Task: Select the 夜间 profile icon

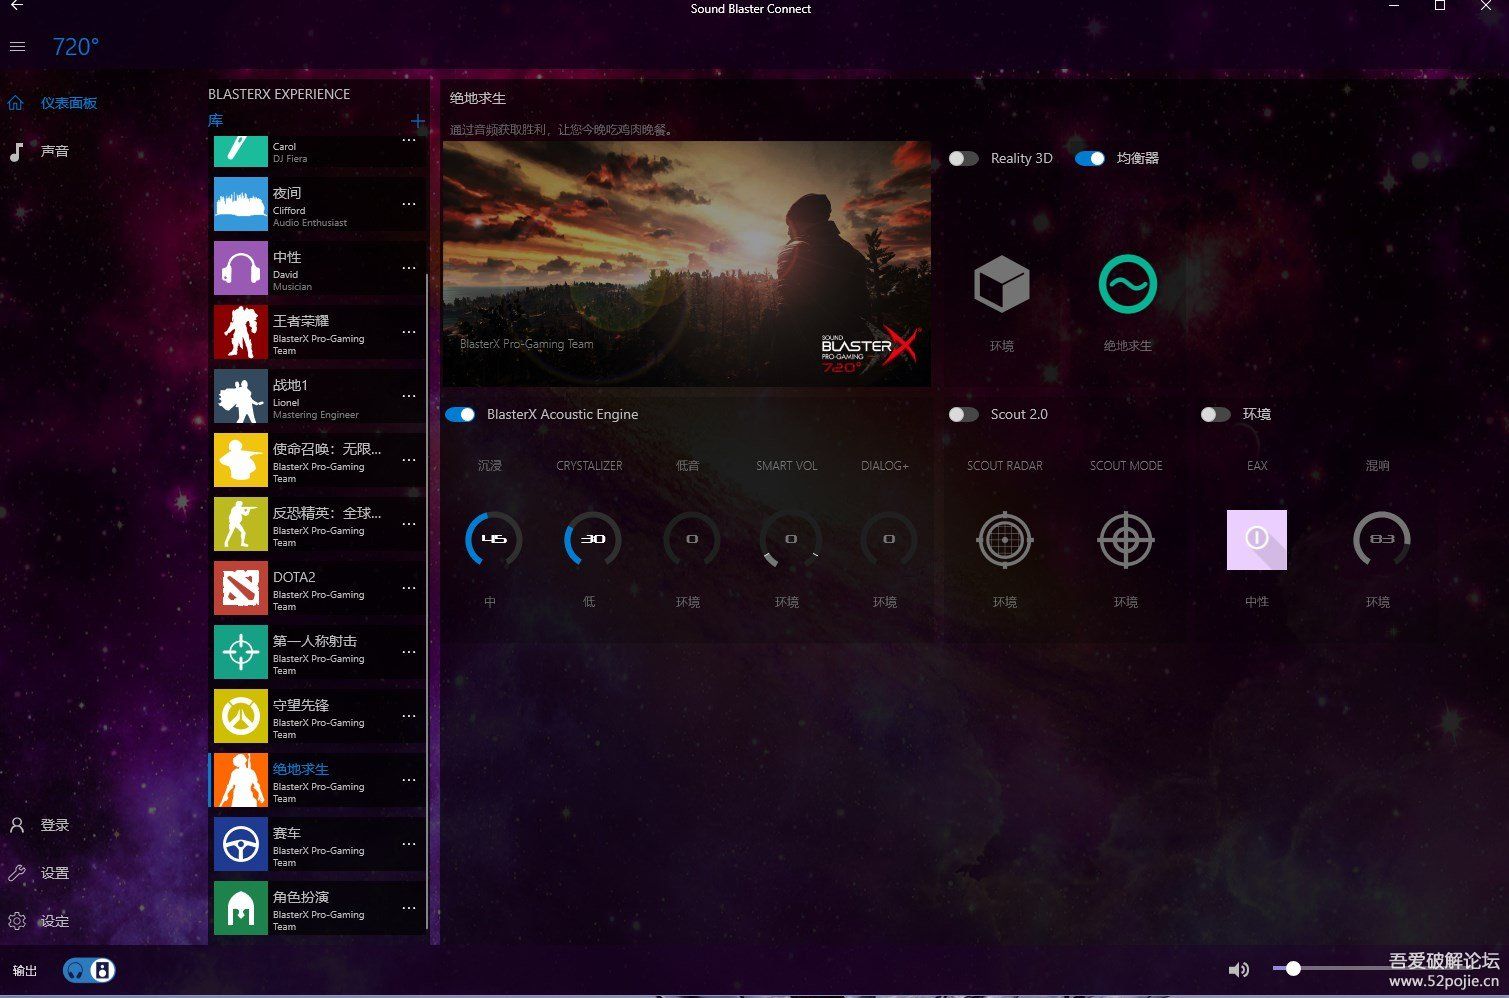Action: [241, 204]
